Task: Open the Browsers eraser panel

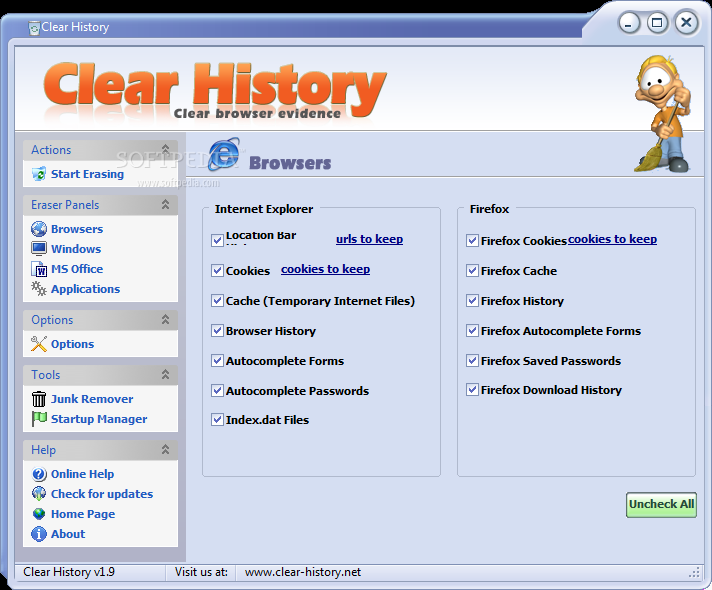Action: [77, 229]
